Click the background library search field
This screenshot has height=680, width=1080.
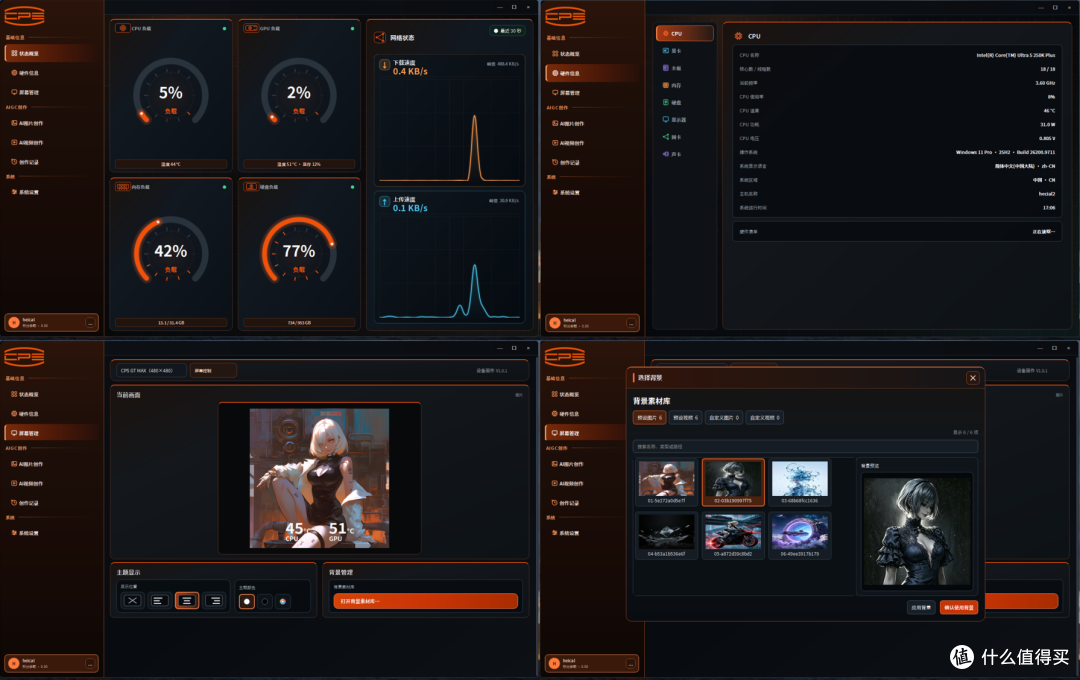click(x=805, y=446)
